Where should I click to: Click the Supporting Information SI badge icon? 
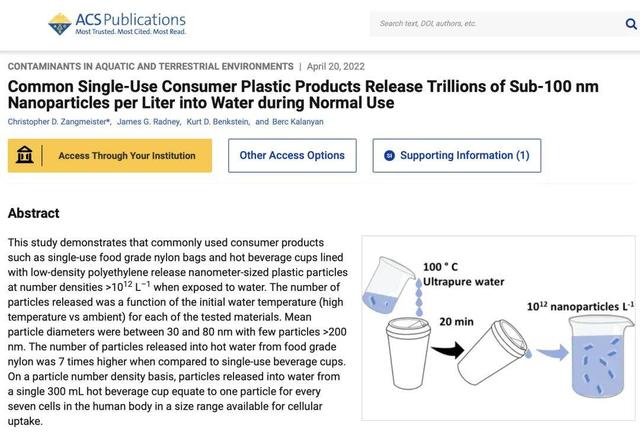point(389,155)
